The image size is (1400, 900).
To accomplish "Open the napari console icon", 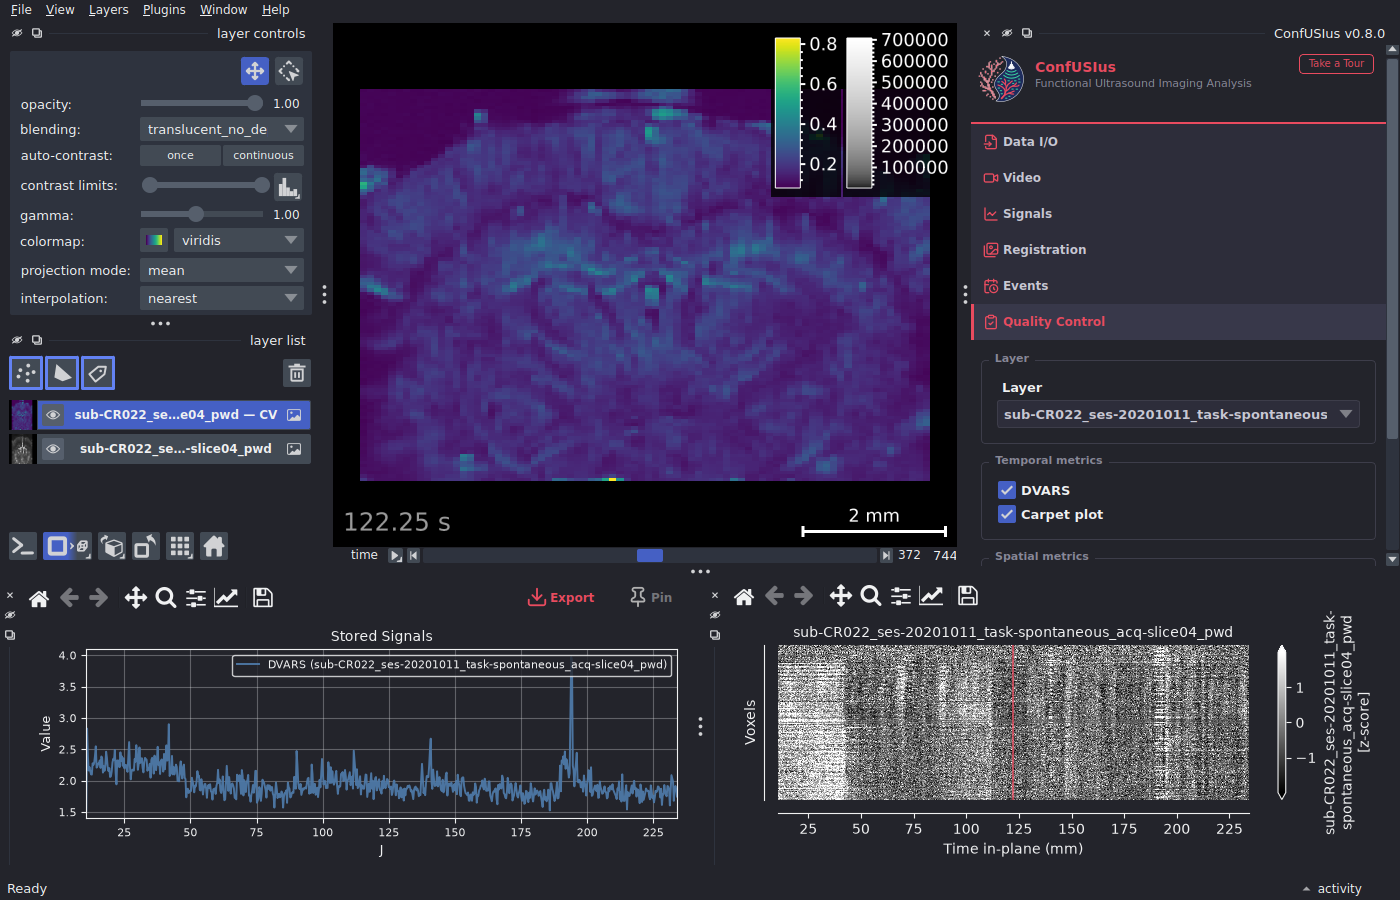I will [x=23, y=546].
